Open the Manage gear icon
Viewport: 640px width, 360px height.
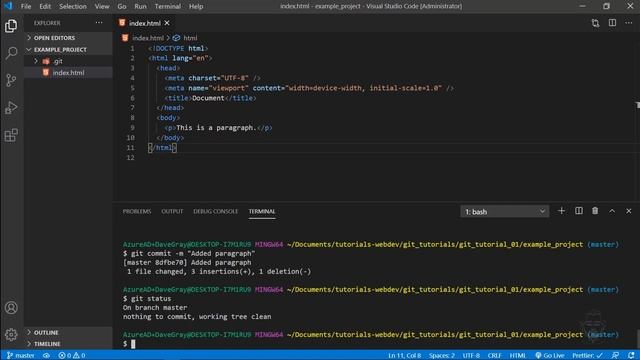pyautogui.click(x=11, y=335)
